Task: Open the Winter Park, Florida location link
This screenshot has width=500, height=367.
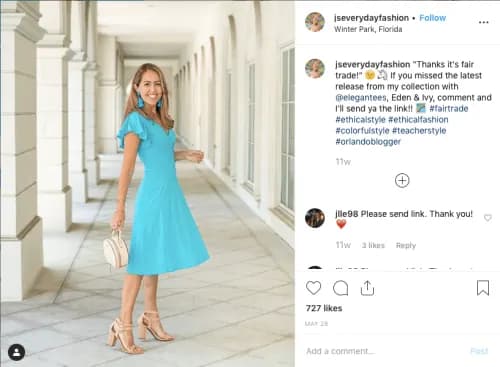Action: pos(368,29)
